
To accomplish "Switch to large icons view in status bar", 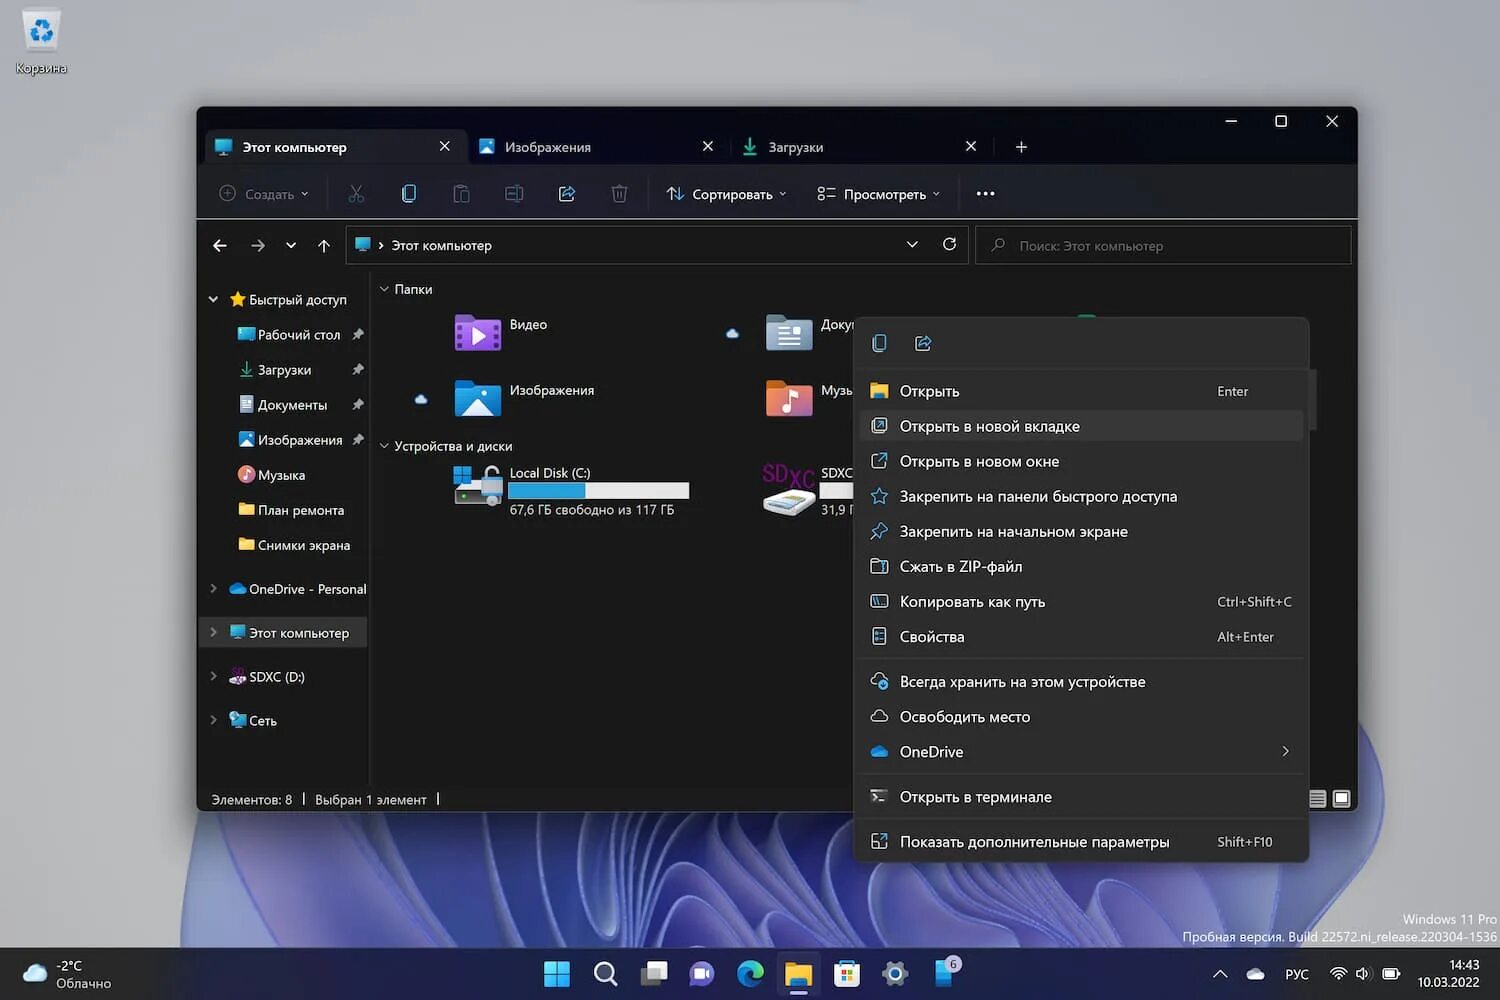I will (1341, 799).
